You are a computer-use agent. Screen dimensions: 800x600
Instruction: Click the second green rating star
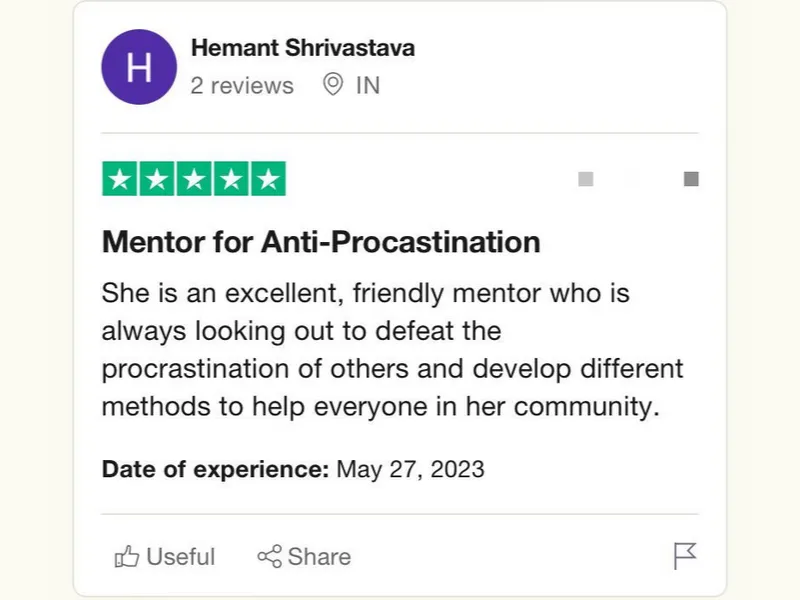point(157,179)
